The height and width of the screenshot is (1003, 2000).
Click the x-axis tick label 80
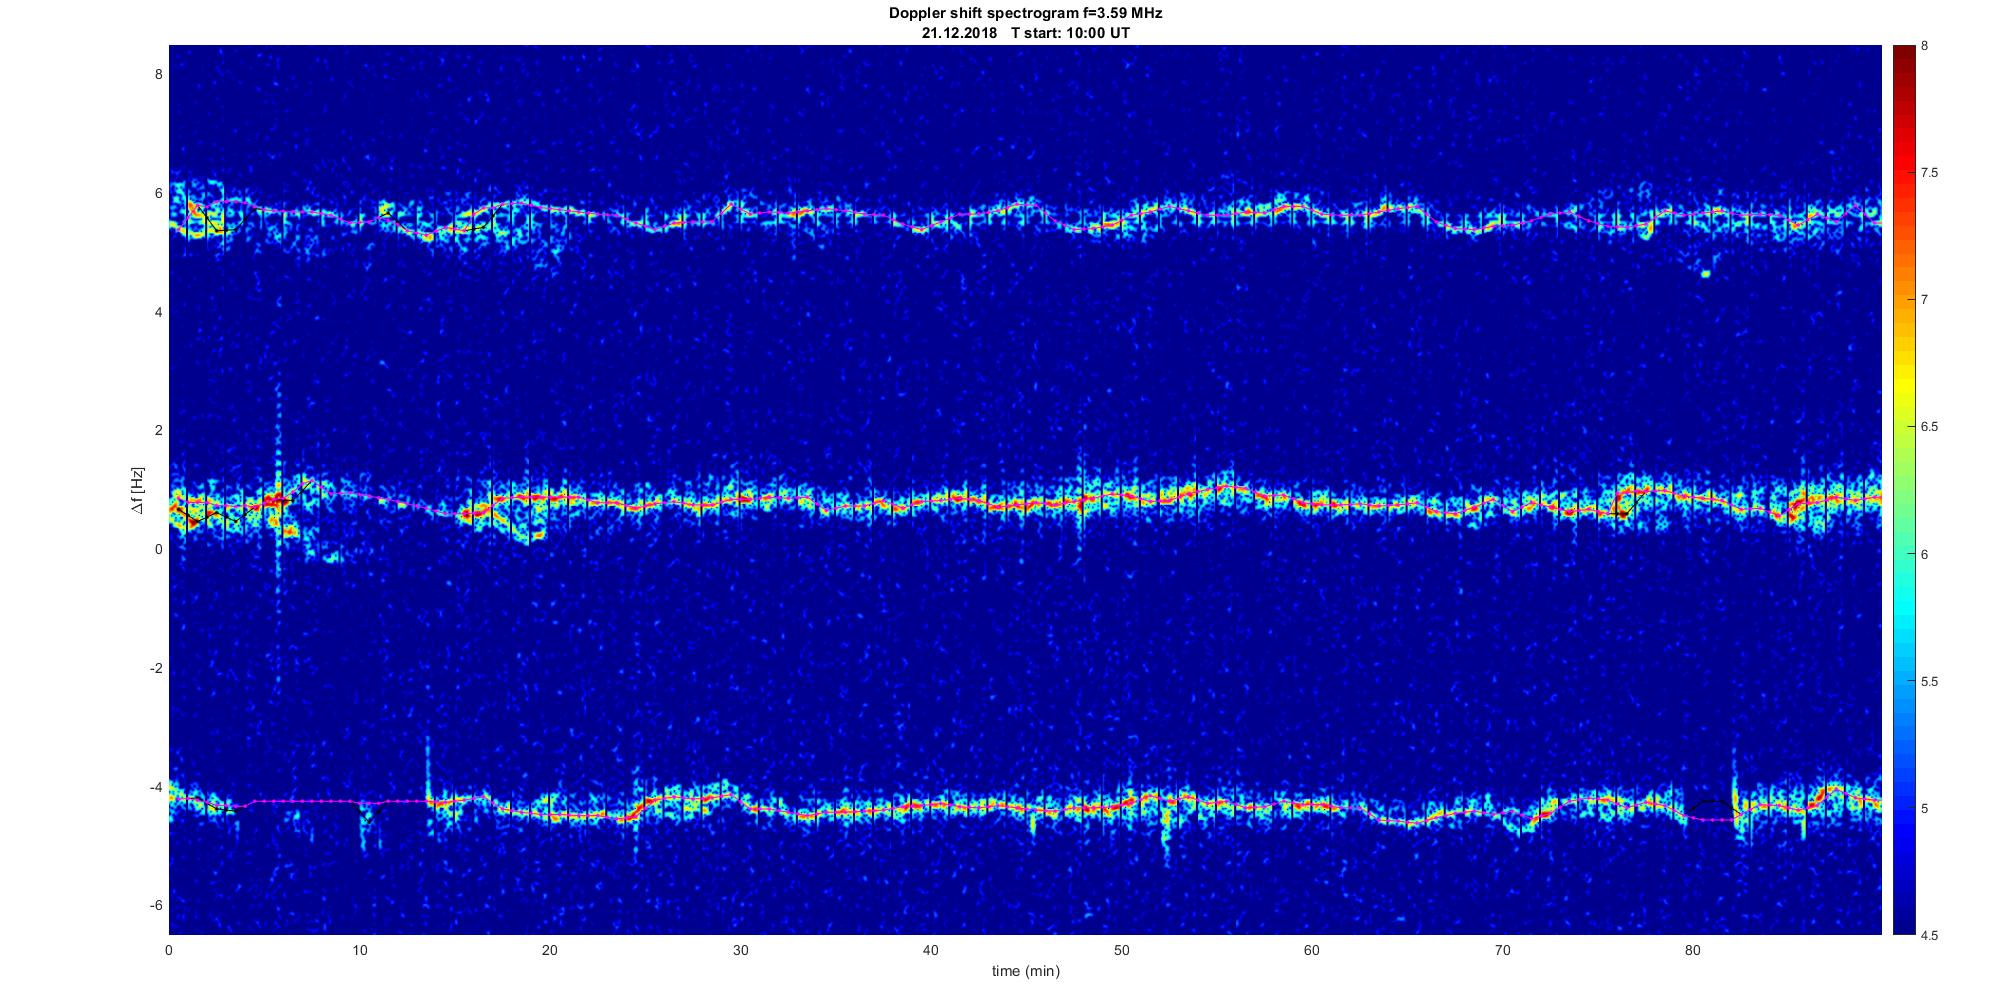pos(1692,950)
